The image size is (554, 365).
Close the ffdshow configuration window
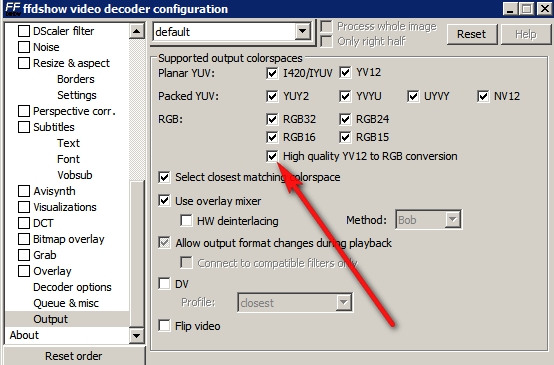click(544, 9)
